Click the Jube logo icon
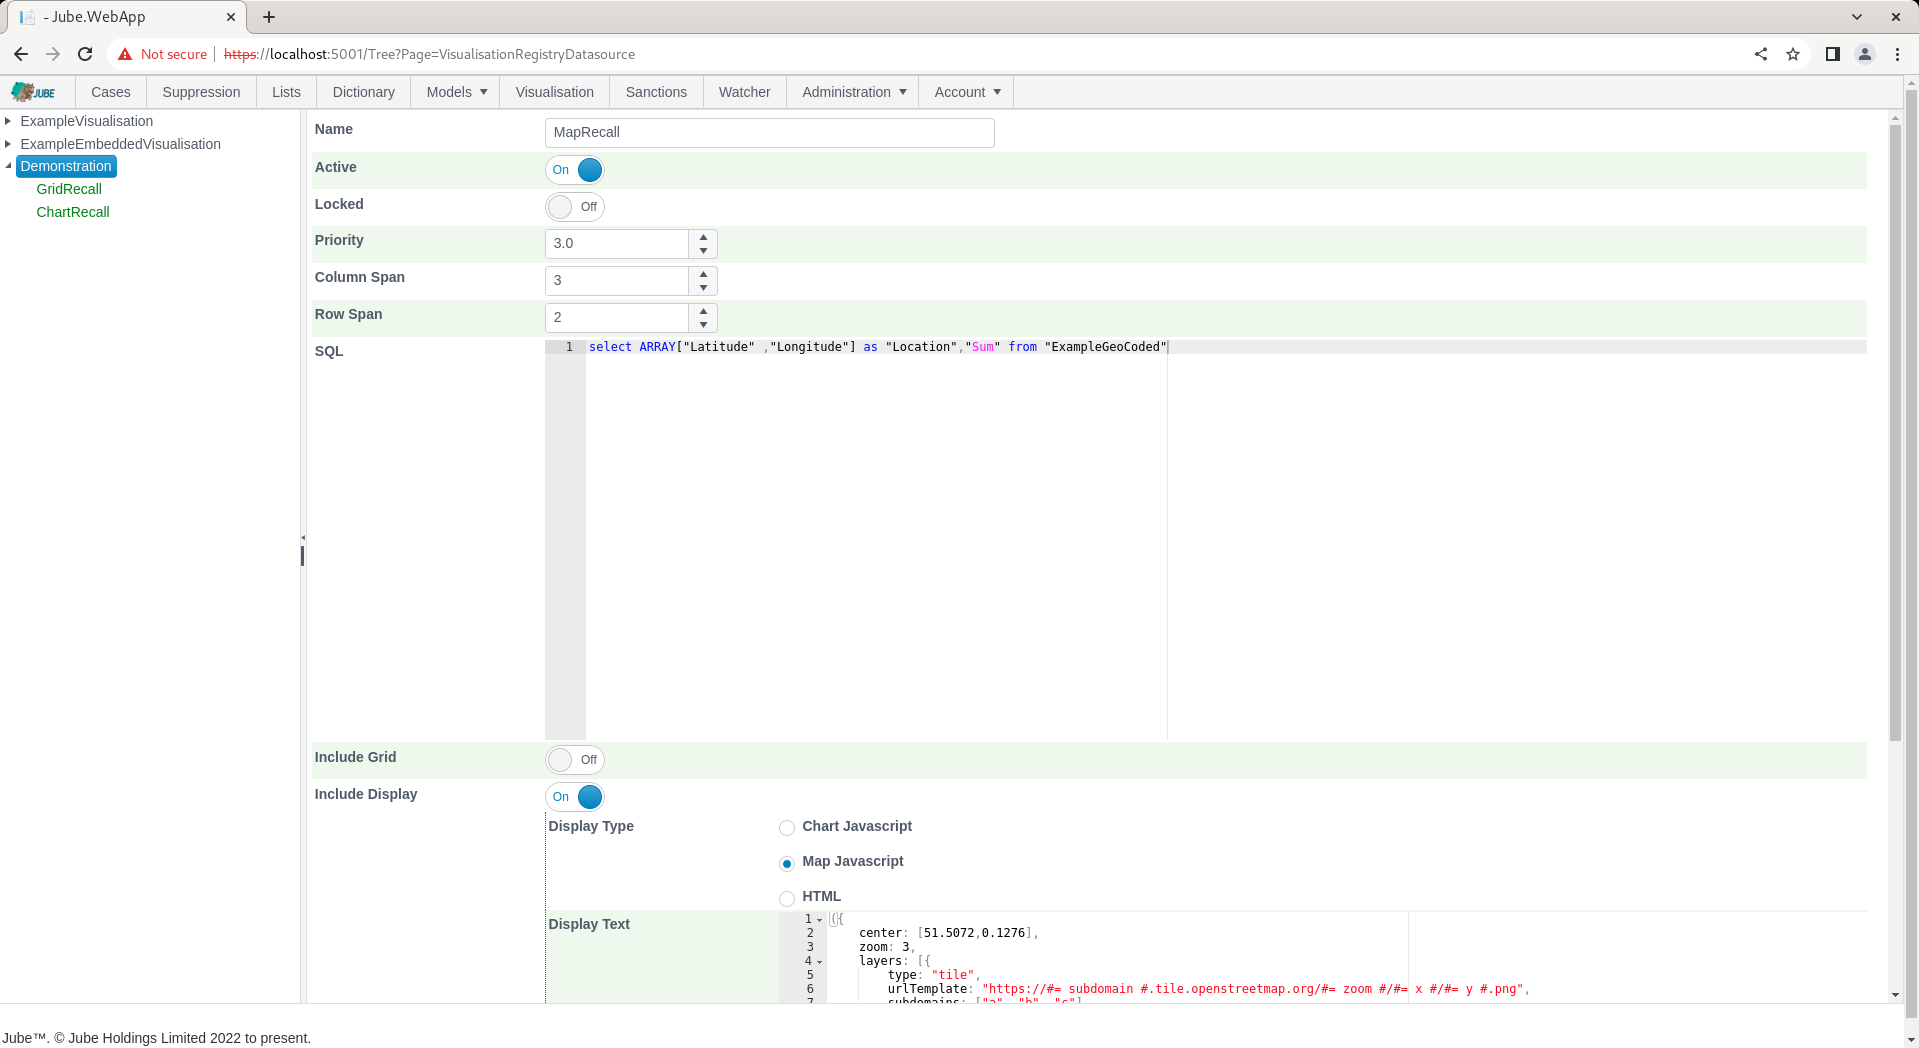Image resolution: width=1919 pixels, height=1048 pixels. click(33, 92)
